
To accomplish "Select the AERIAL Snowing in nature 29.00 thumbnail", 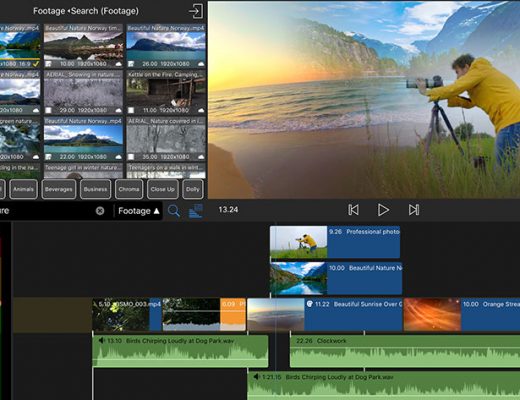I will (83, 92).
